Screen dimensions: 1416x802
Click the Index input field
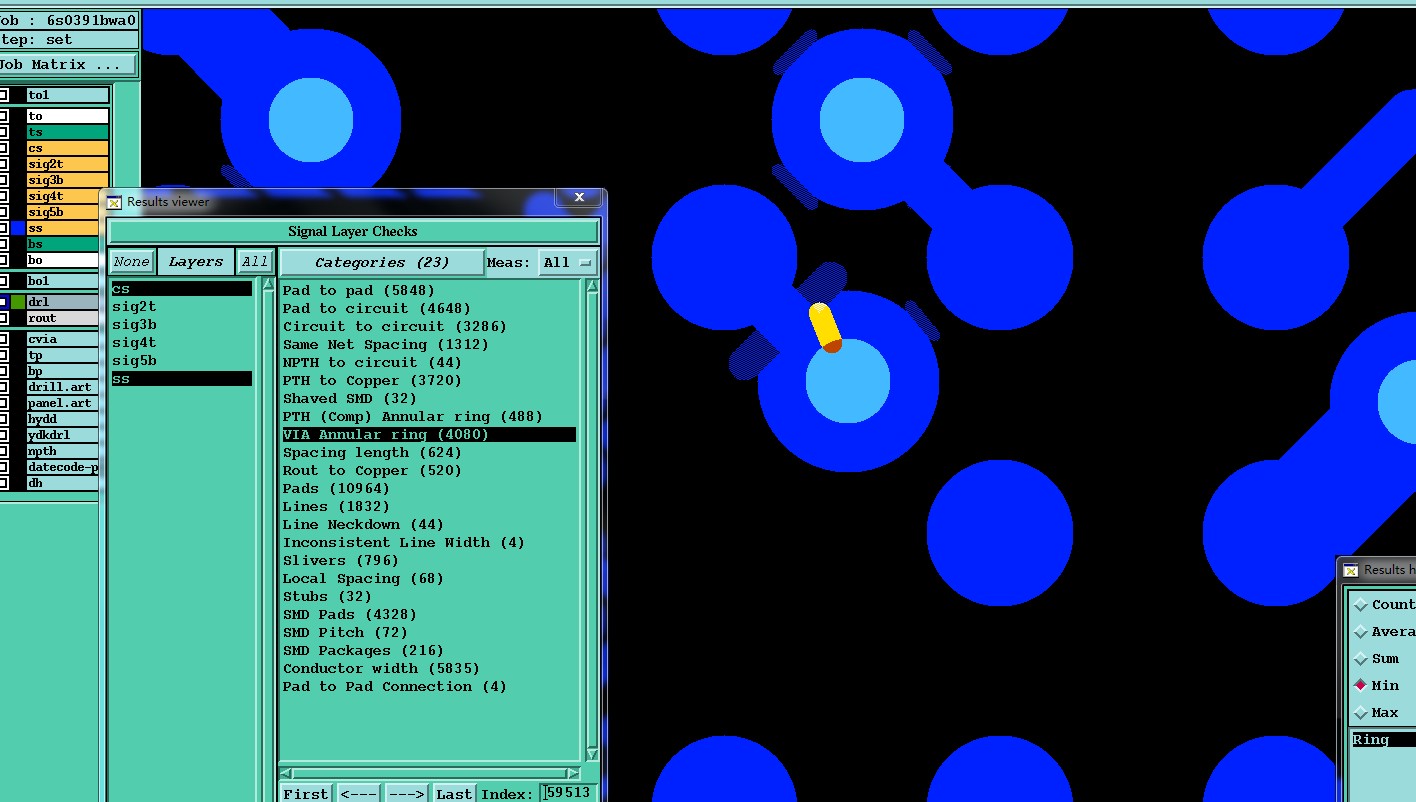[x=568, y=792]
